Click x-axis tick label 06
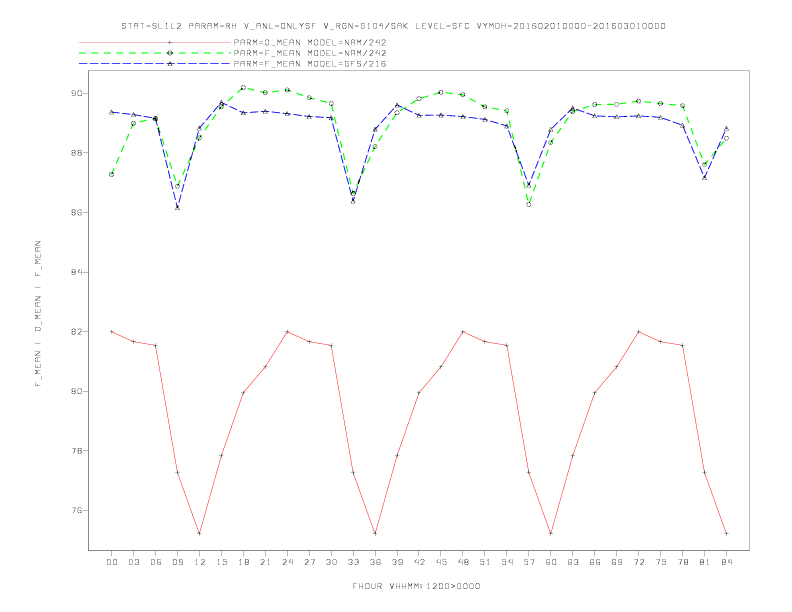This screenshot has width=792, height=612. point(156,562)
